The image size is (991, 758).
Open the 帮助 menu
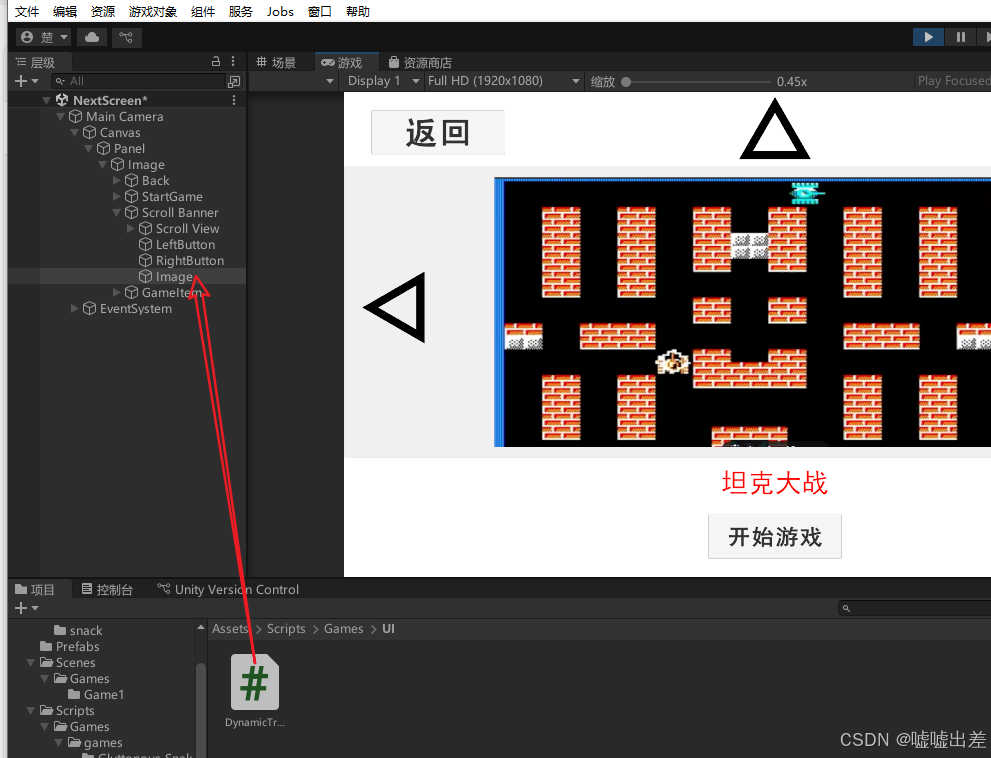(358, 11)
